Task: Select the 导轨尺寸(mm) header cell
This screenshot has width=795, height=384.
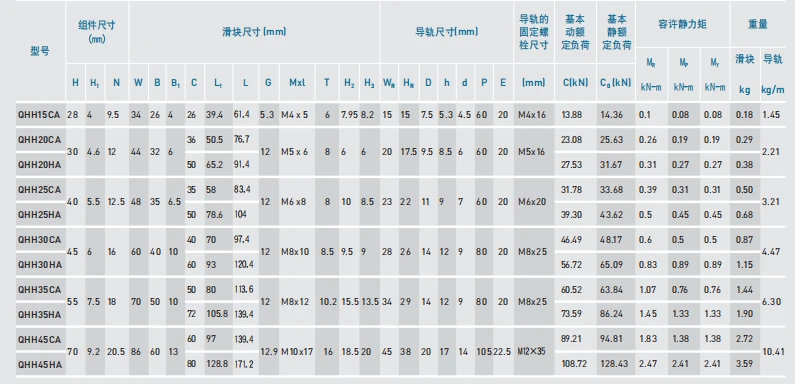Action: (447, 31)
